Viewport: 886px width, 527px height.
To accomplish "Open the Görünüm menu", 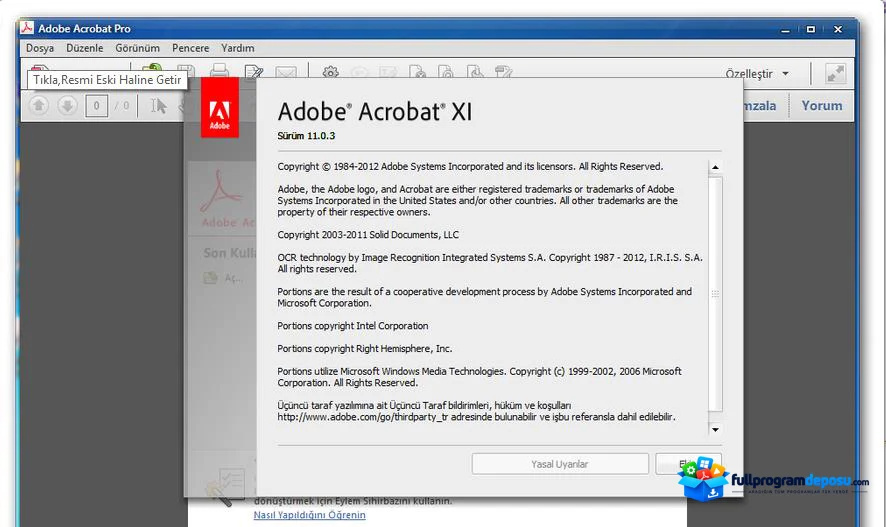I will pyautogui.click(x=137, y=48).
